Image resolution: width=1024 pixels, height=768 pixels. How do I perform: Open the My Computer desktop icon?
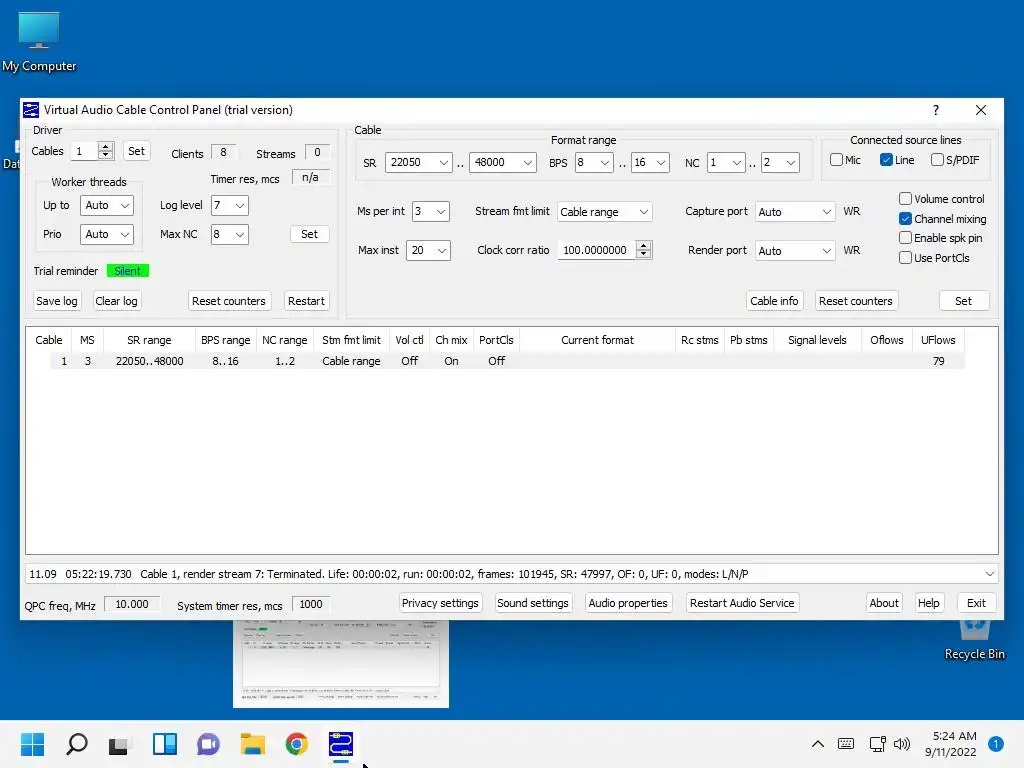click(39, 42)
